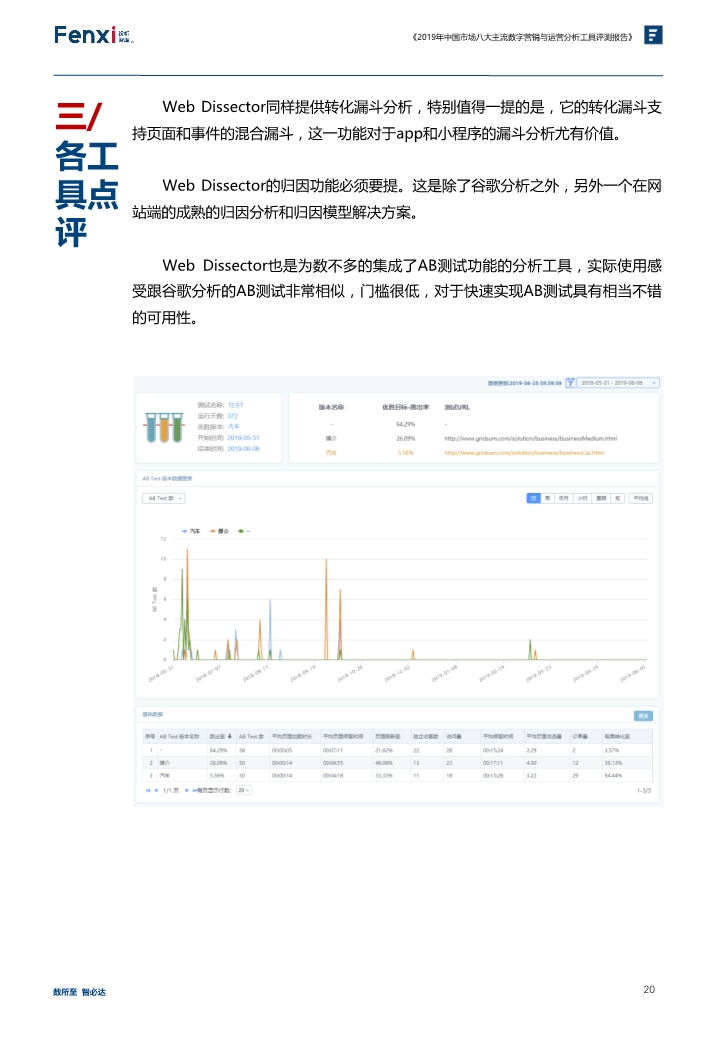
Task: Go to next page pagination arrow
Action: pyautogui.click(x=187, y=790)
